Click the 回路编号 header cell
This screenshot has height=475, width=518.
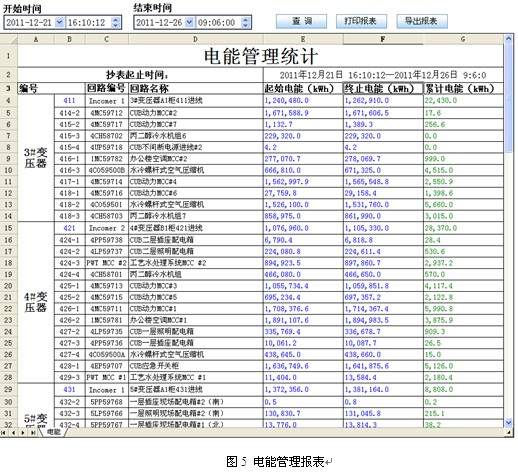click(107, 88)
